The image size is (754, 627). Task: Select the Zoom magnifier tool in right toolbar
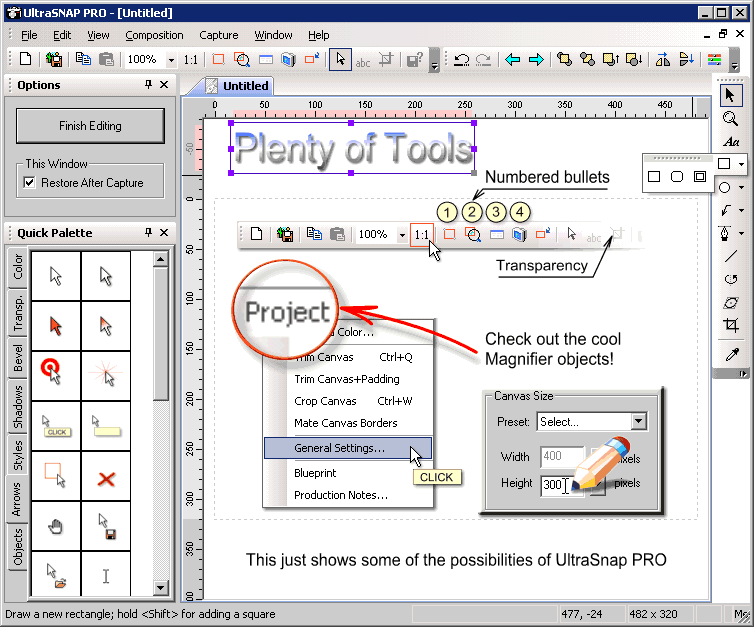[x=730, y=118]
